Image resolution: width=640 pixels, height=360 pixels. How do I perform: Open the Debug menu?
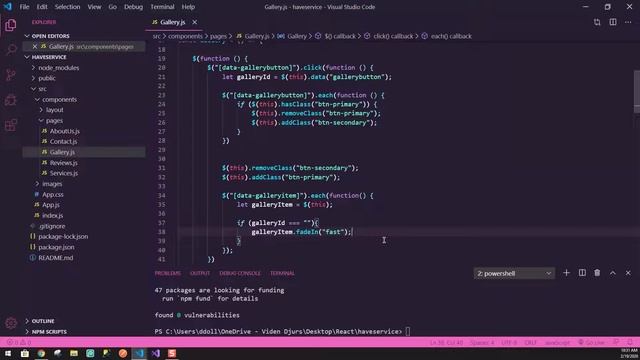tap(133, 7)
